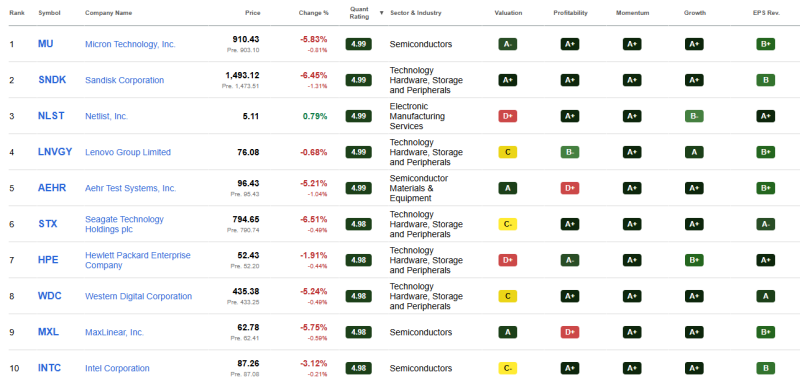
Task: Click MXL's A Valuation badge
Action: coord(508,332)
